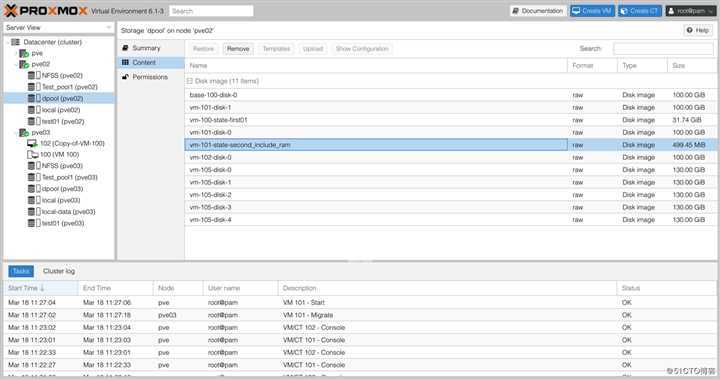Select vm-100-state-first01 row
Viewport: 720px width, 379px height.
click(450, 120)
